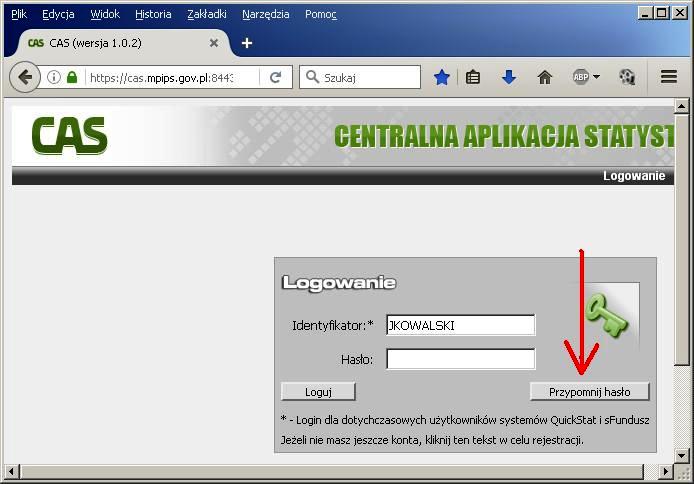Show bookmarks list icon

473,77
